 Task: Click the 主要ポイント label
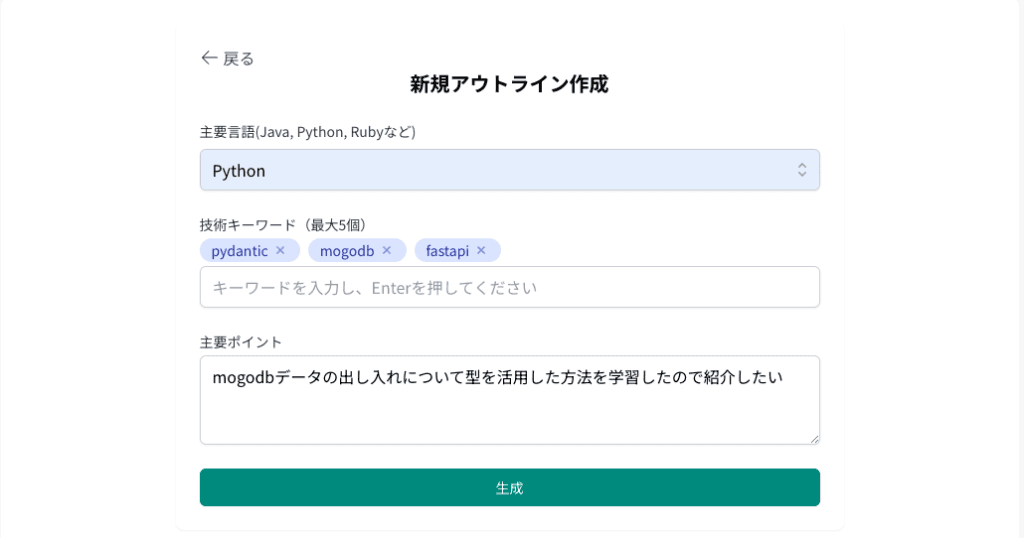click(241, 342)
